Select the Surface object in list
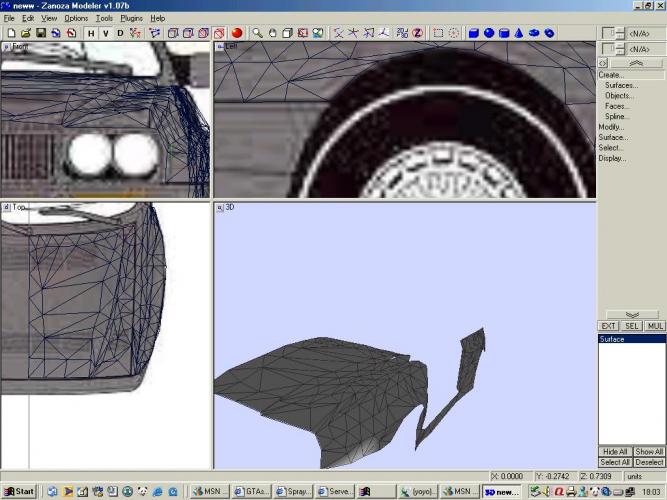667x500 pixels. pos(612,339)
